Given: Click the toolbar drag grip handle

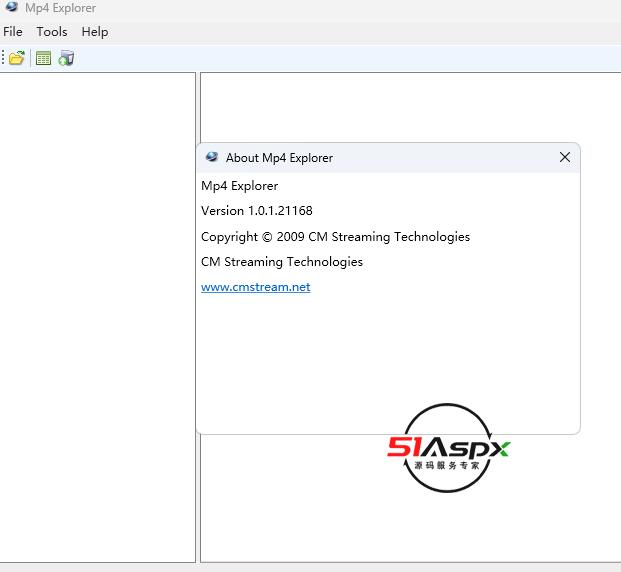Looking at the screenshot, I should (x=3, y=58).
